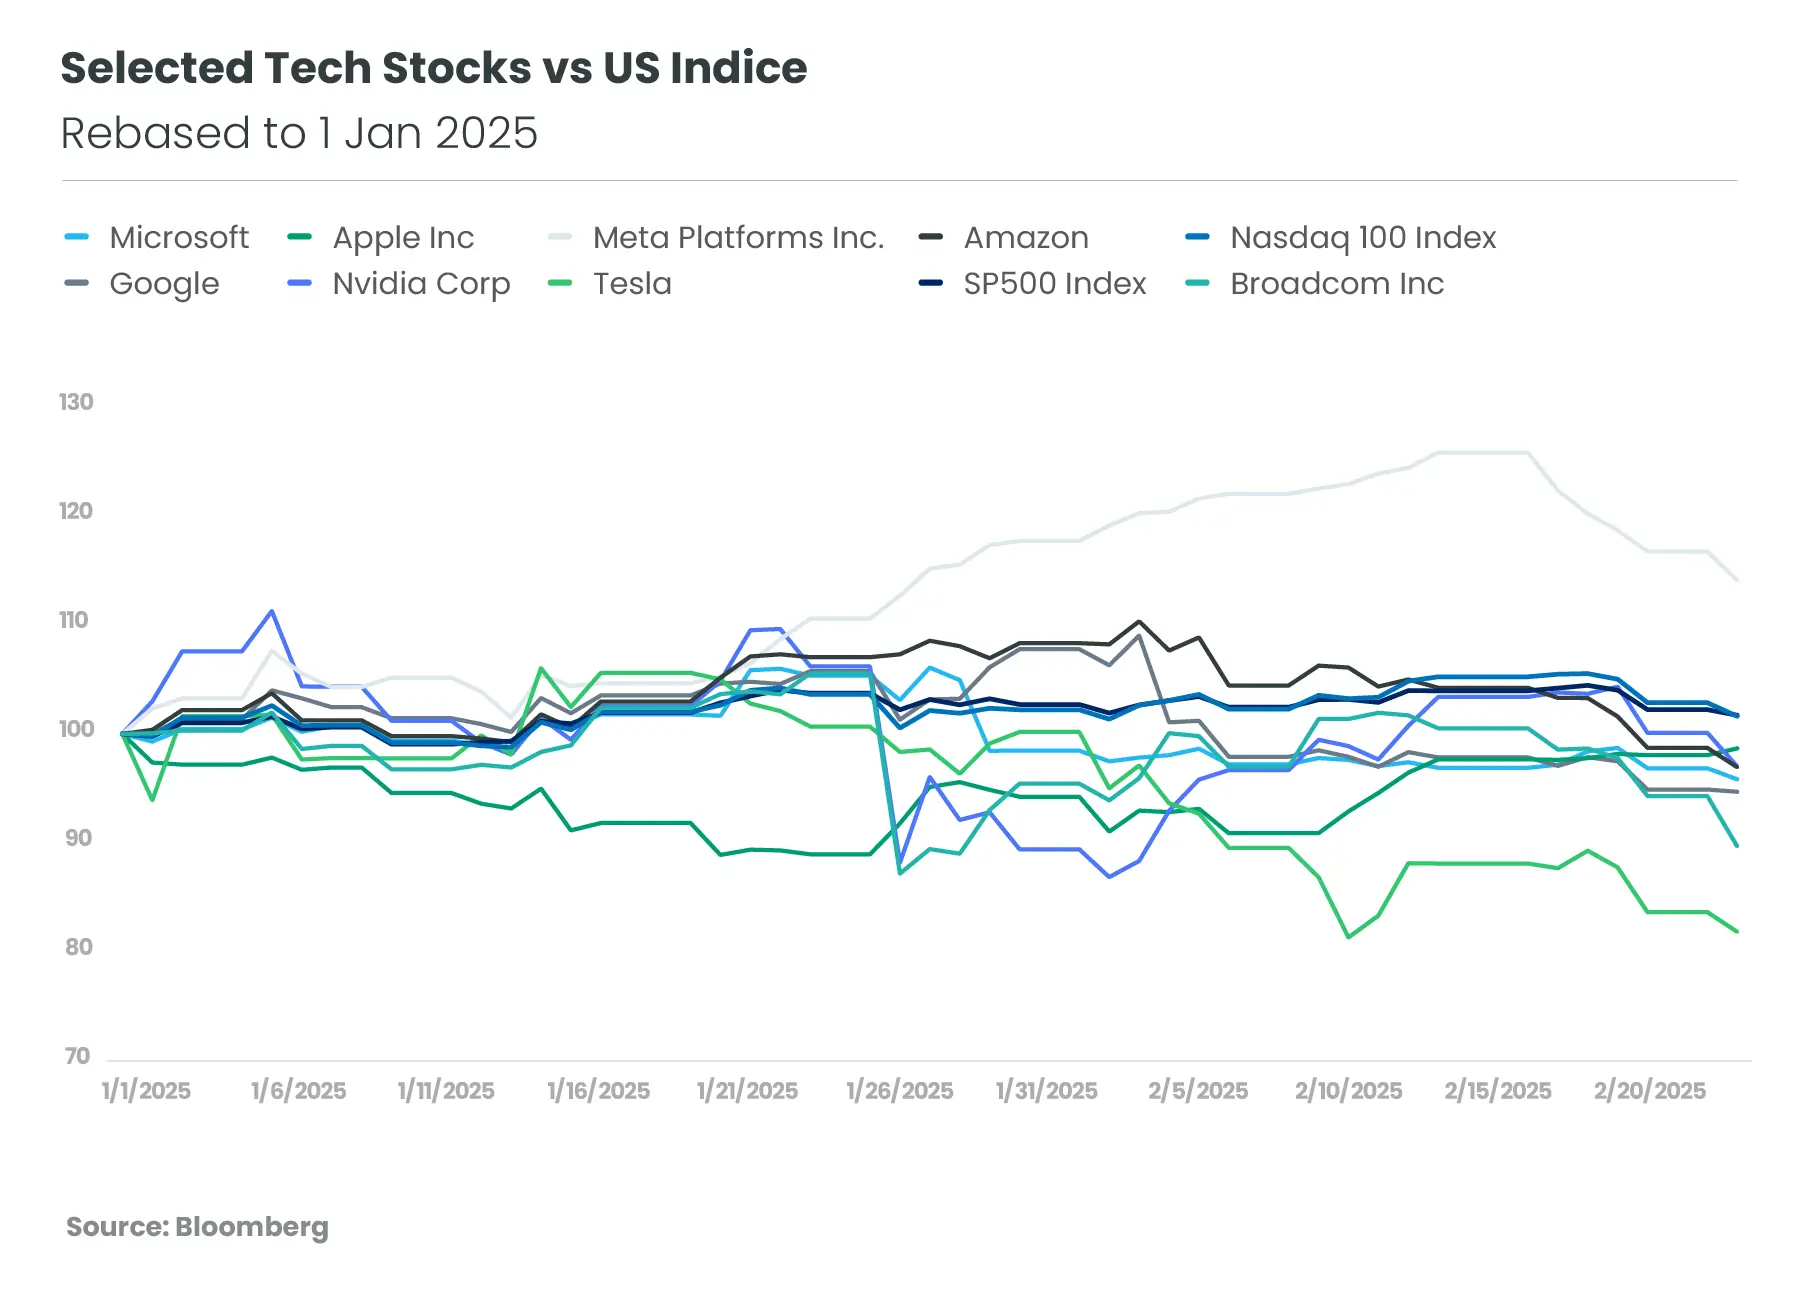
Task: Toggle the Meta Platforms Inc. legend entry
Action: (x=737, y=238)
